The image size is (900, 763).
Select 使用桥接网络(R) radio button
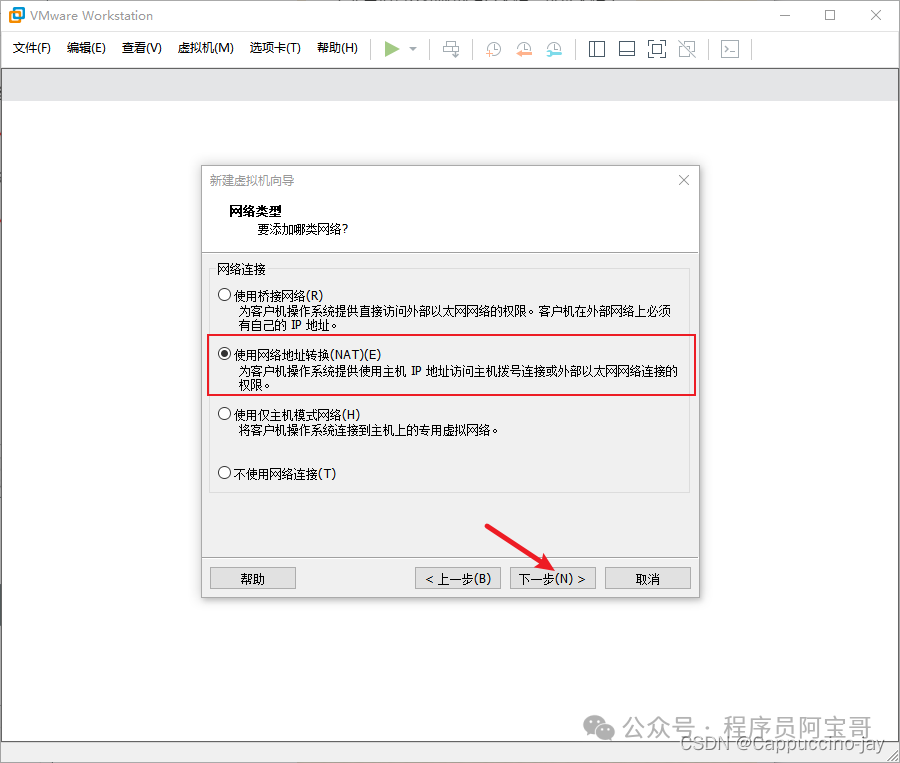click(x=224, y=295)
